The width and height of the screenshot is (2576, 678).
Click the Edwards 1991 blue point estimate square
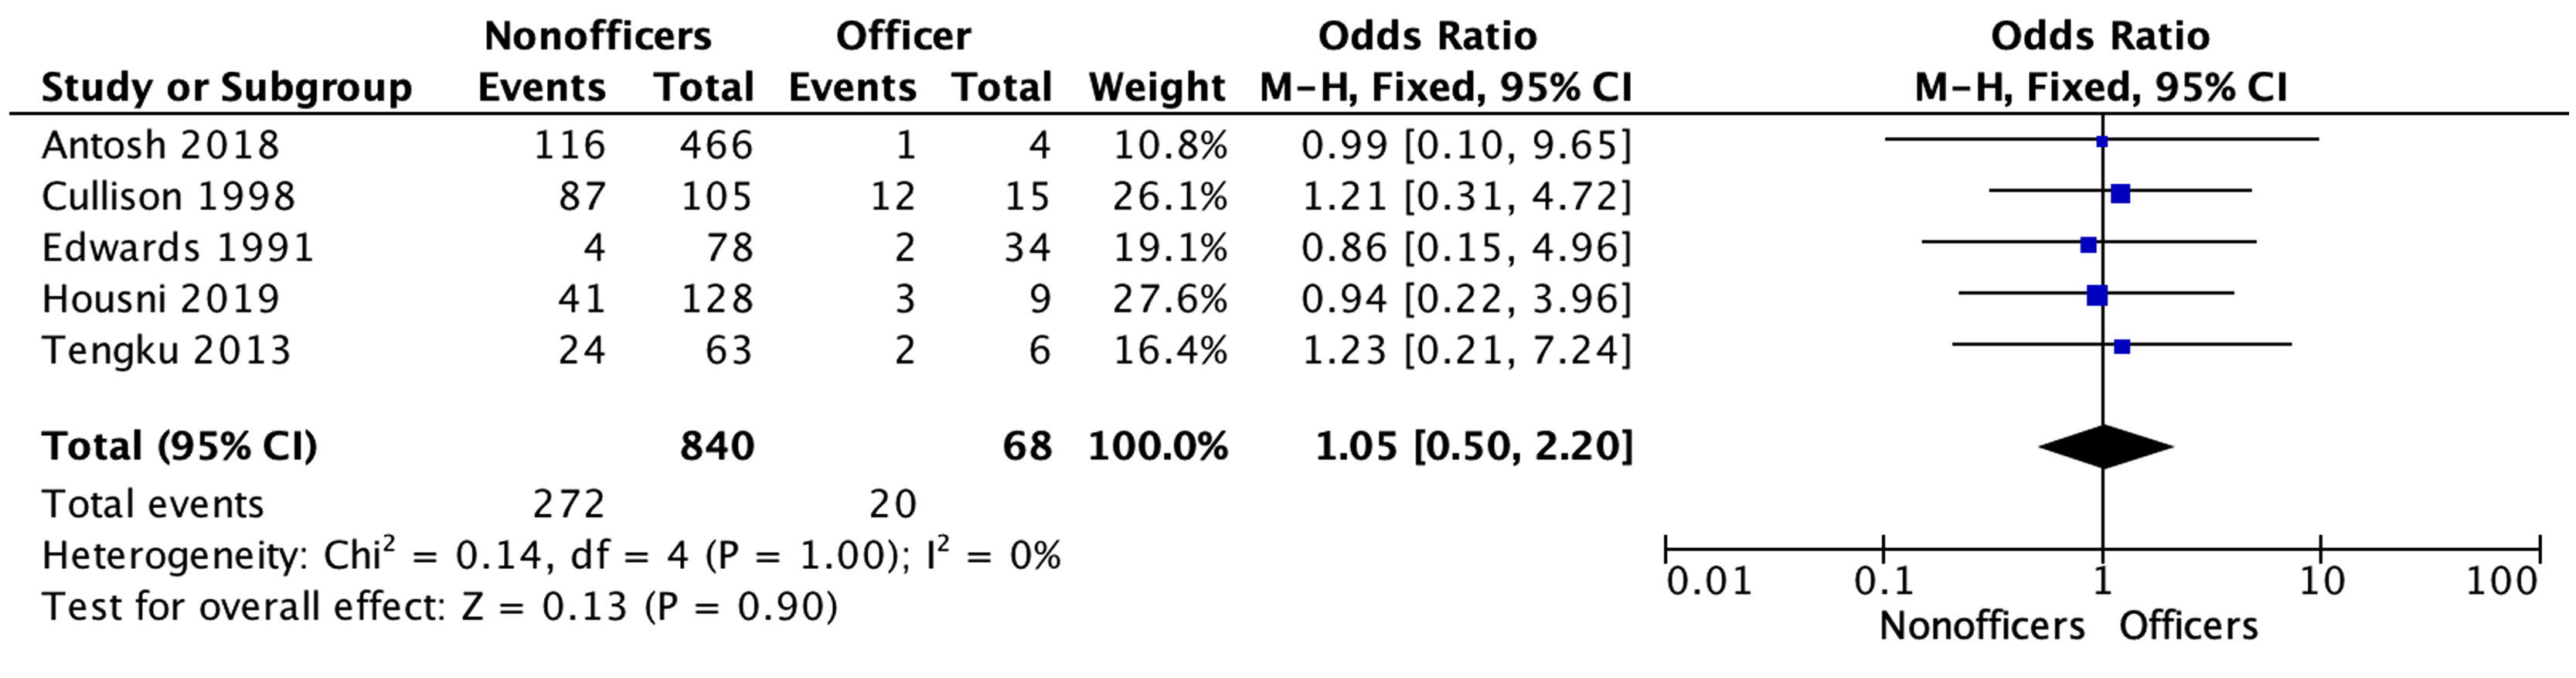click(2088, 245)
